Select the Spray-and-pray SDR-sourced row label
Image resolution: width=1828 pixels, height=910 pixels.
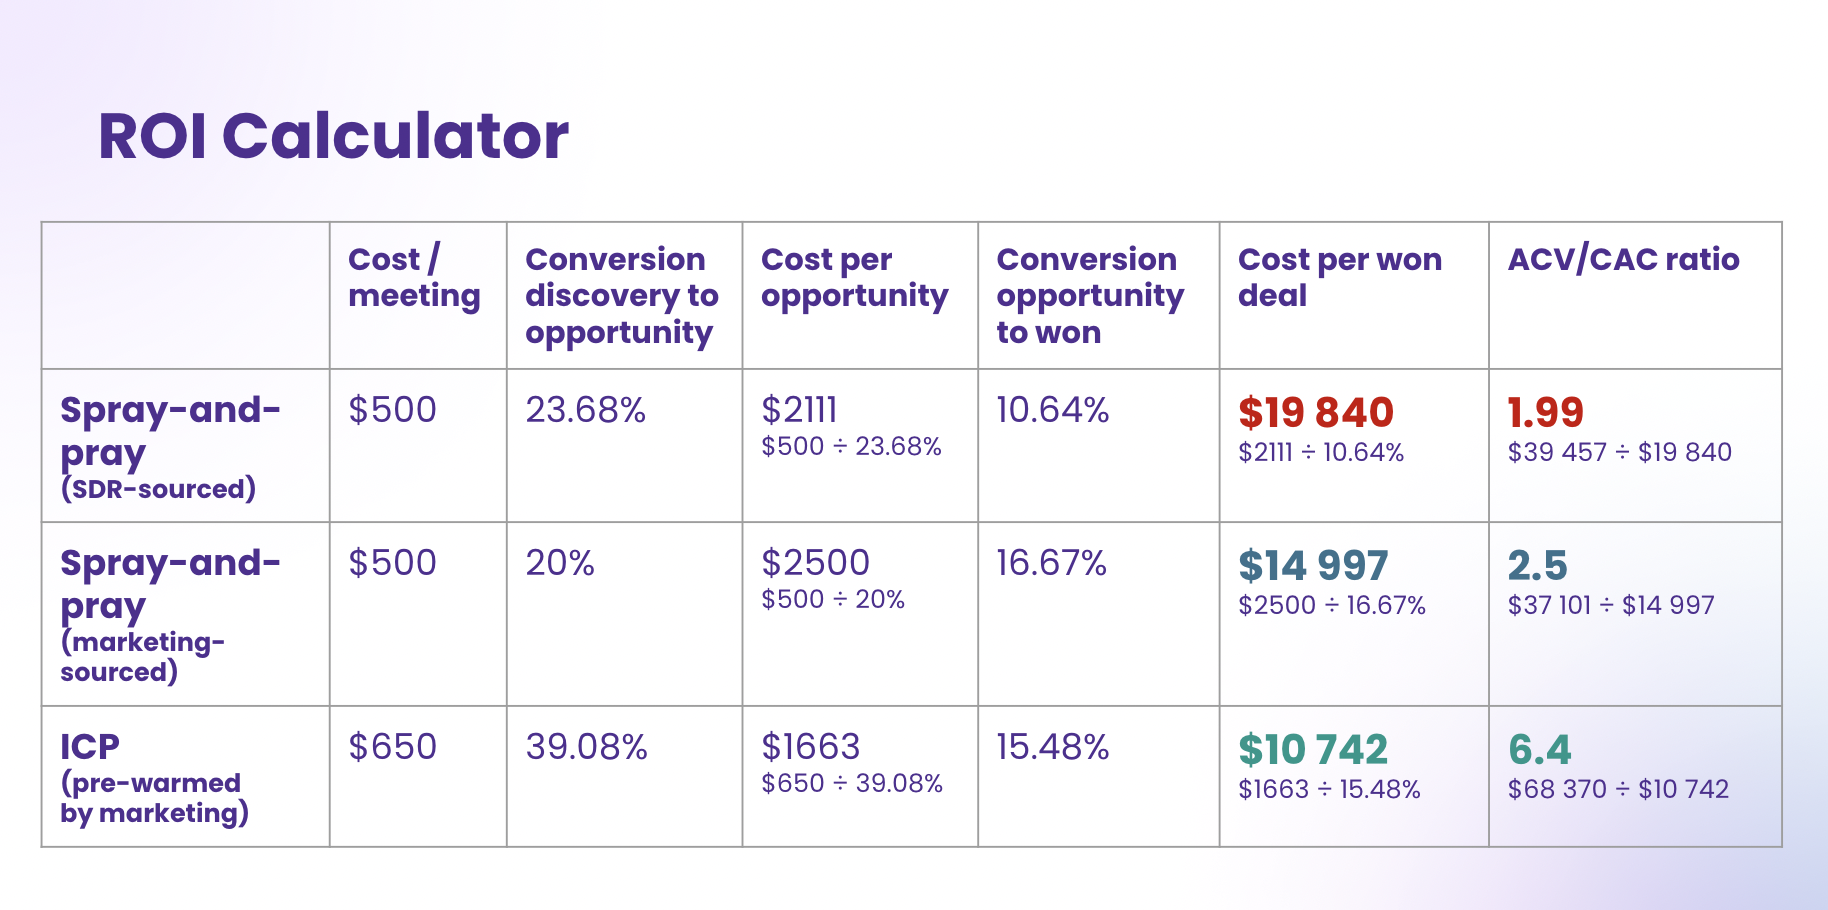[170, 447]
